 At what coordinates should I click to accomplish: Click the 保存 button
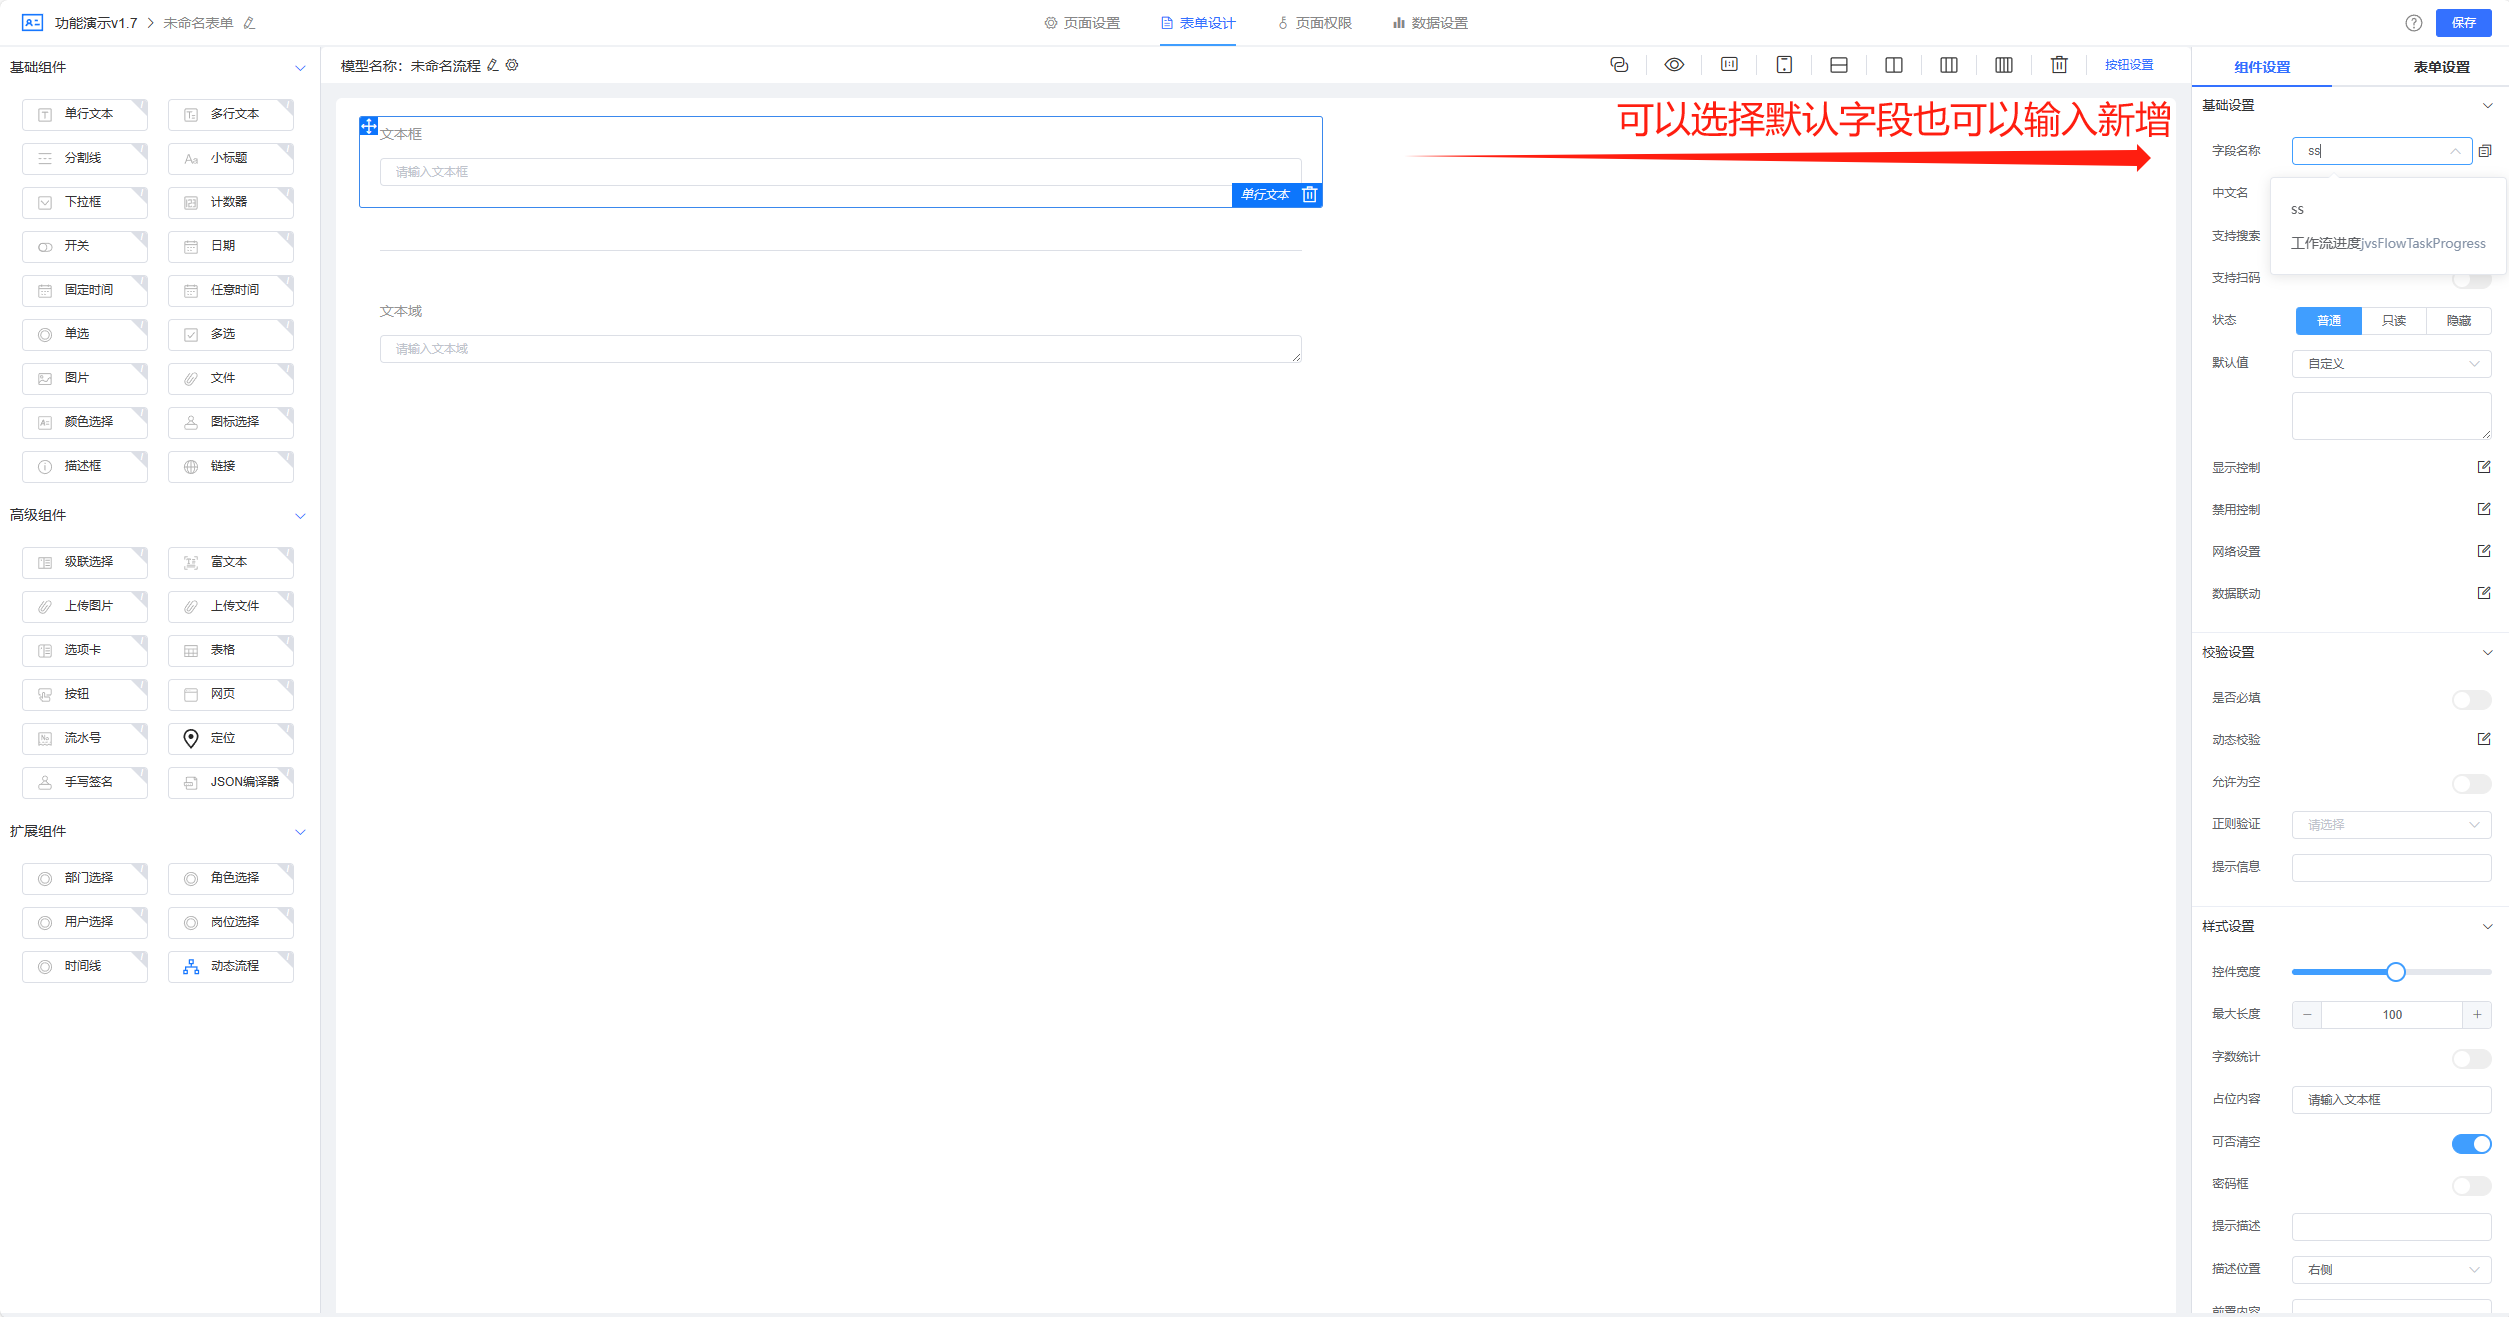[x=2463, y=23]
